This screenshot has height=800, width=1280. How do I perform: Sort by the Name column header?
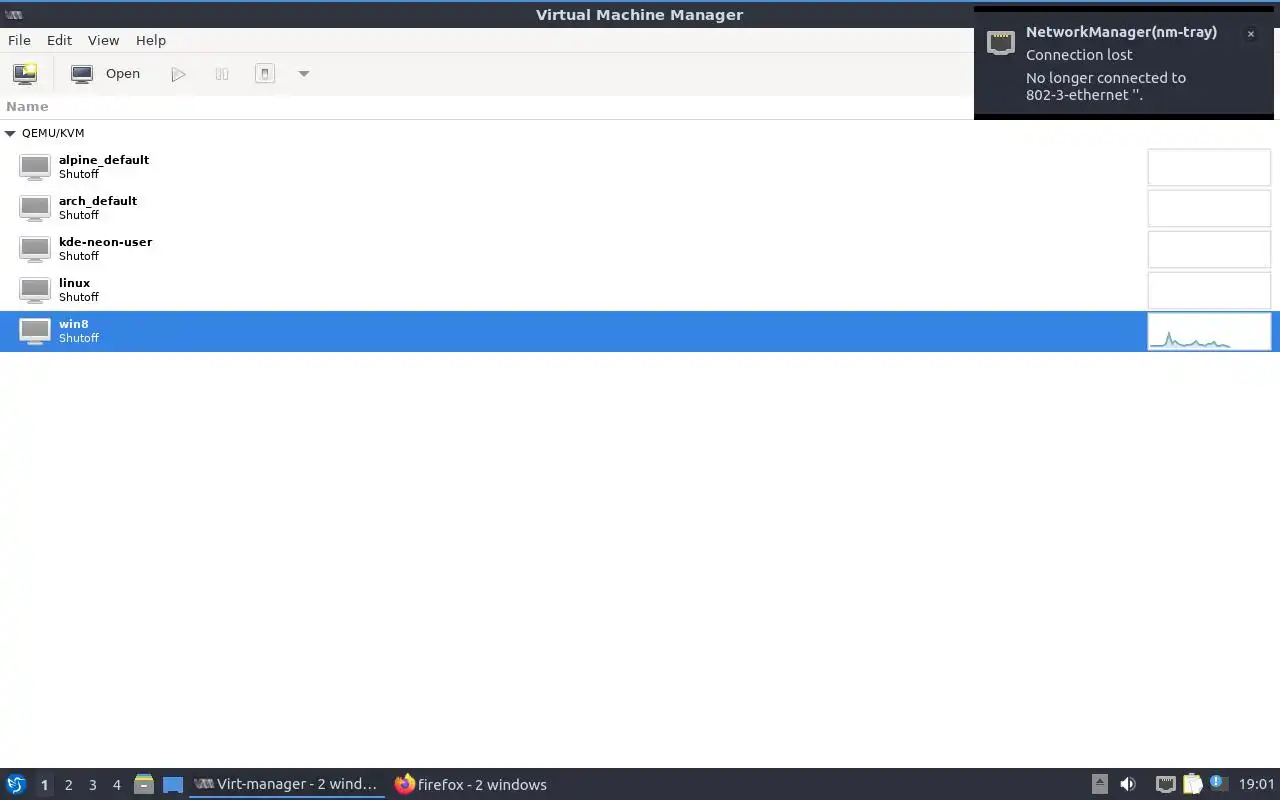click(x=27, y=106)
